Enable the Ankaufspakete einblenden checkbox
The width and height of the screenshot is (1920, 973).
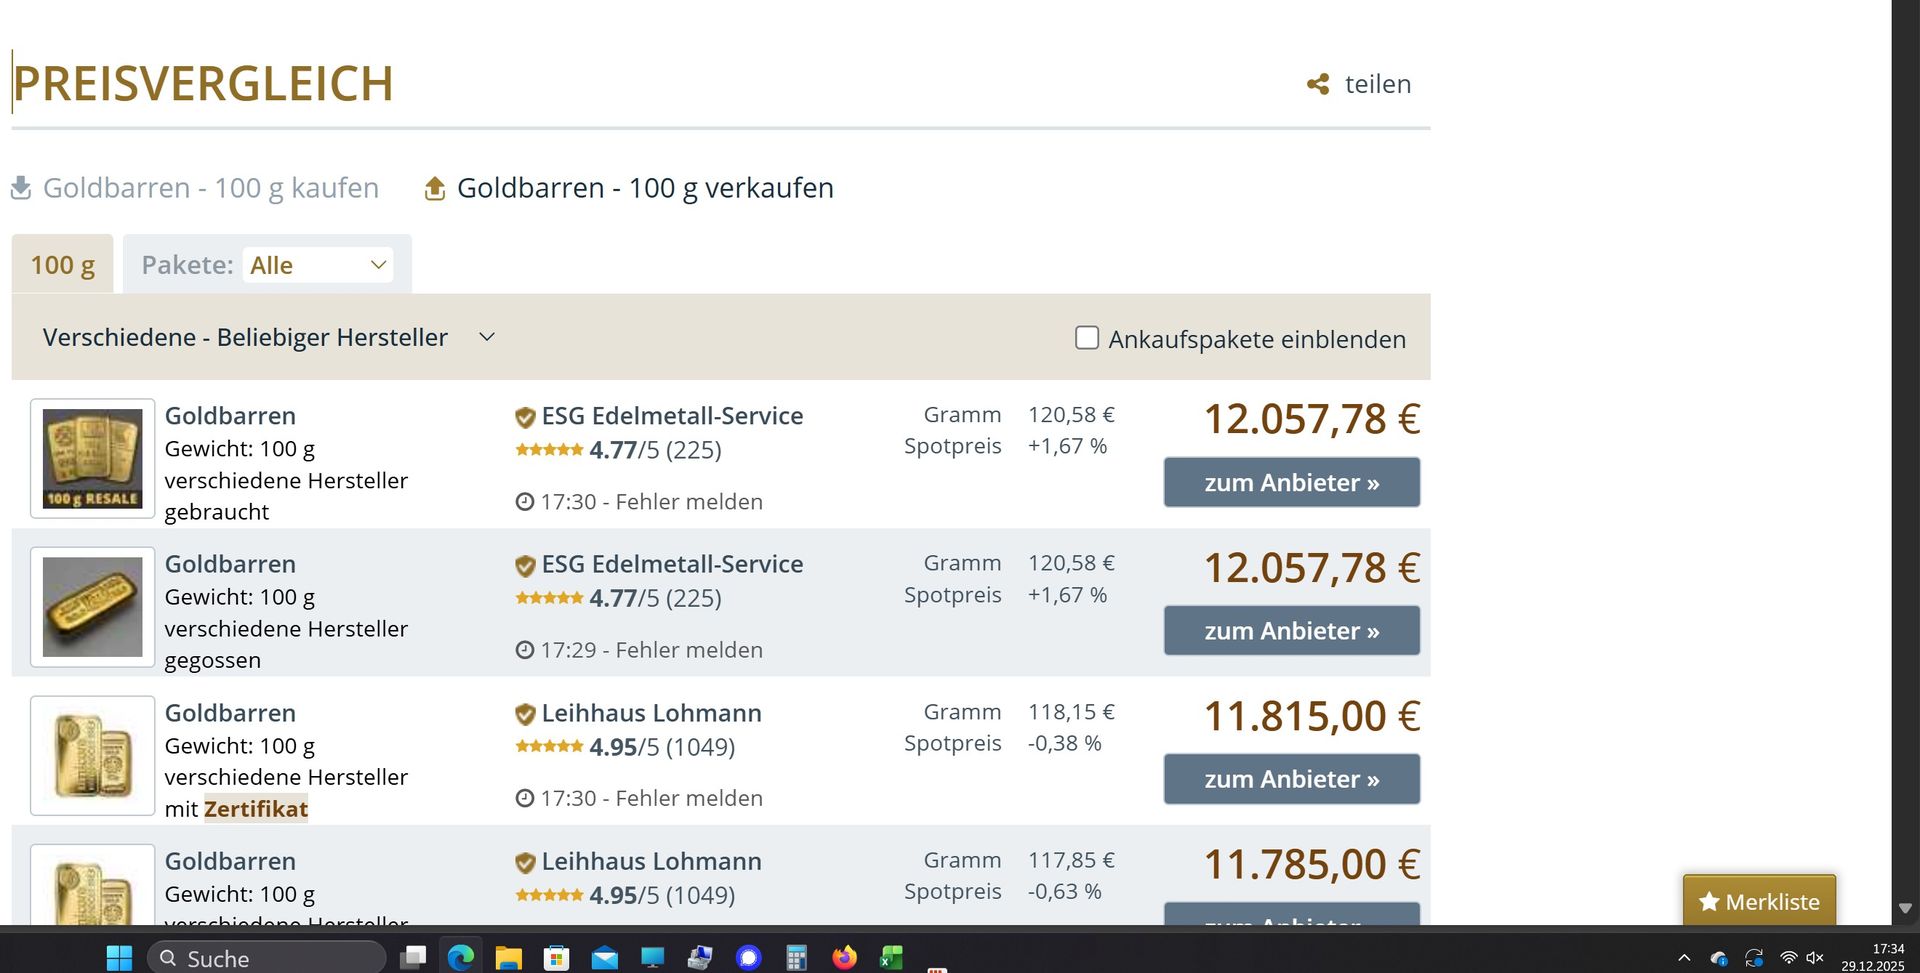(x=1087, y=338)
